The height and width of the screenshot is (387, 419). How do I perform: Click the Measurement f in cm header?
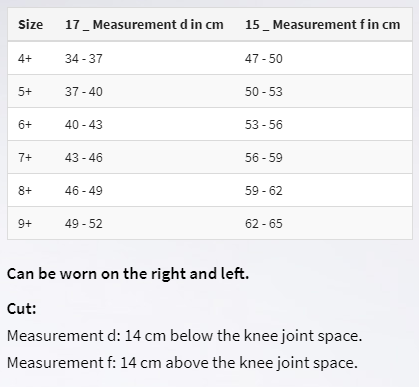[x=322, y=25]
